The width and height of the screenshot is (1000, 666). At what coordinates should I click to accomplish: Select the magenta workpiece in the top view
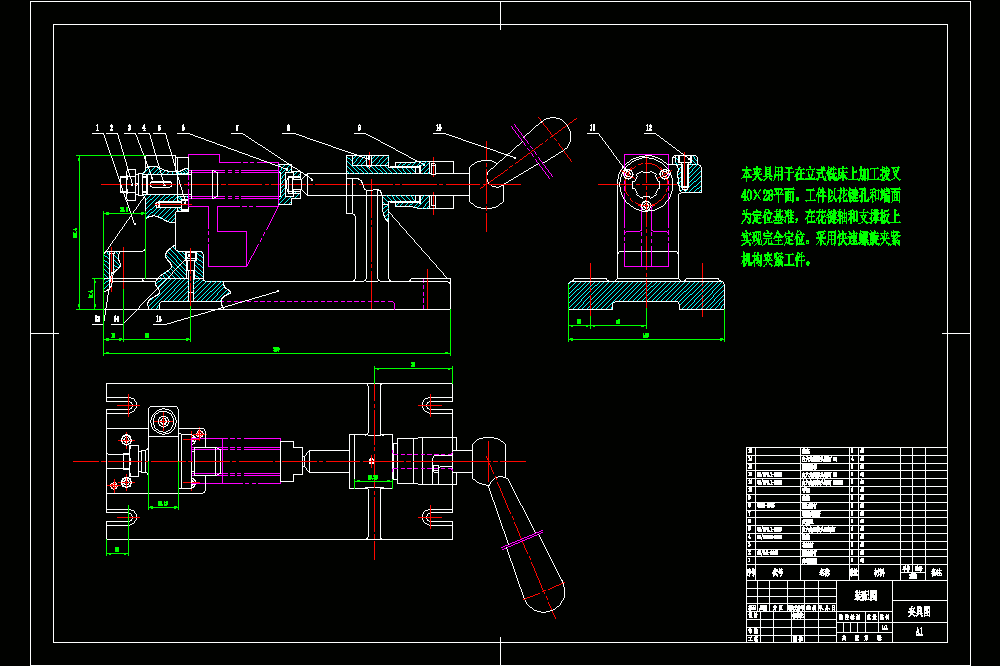pyautogui.click(x=236, y=461)
